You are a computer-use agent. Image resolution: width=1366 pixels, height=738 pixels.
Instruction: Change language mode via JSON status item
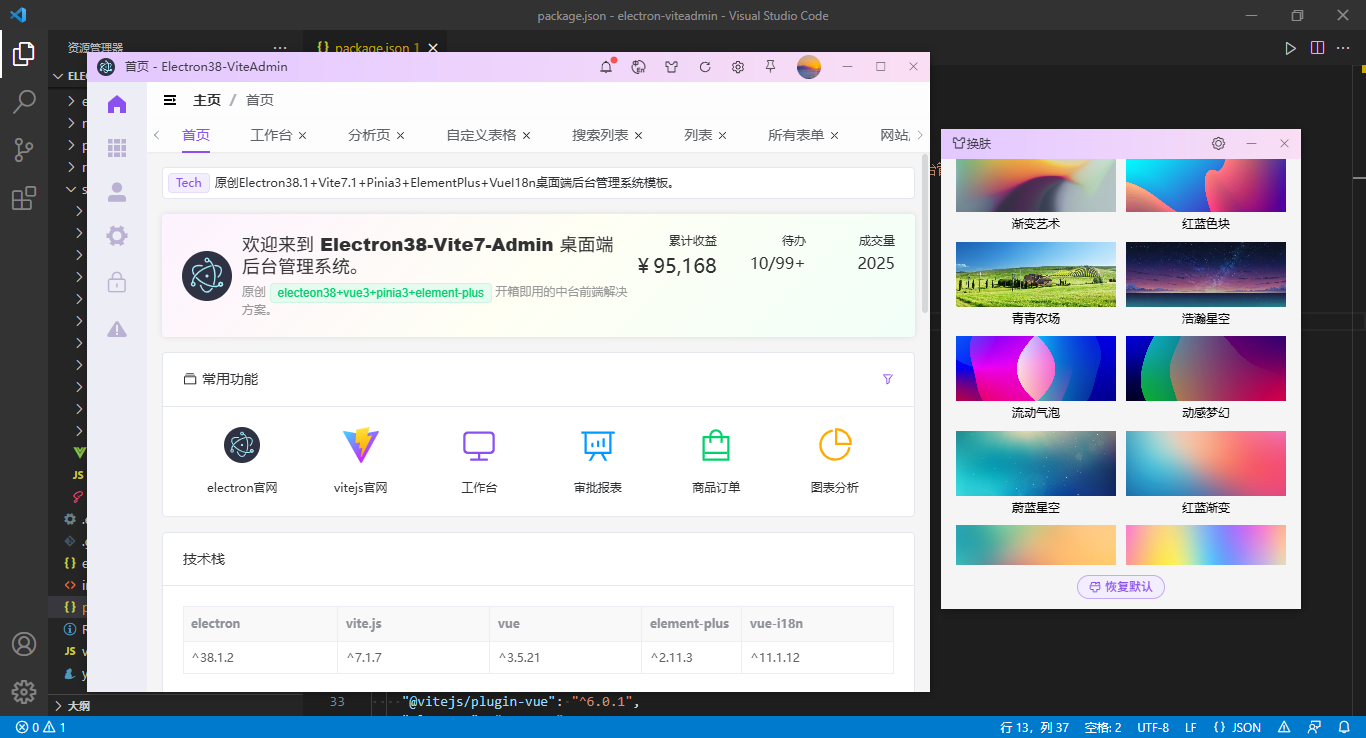pos(1237,727)
